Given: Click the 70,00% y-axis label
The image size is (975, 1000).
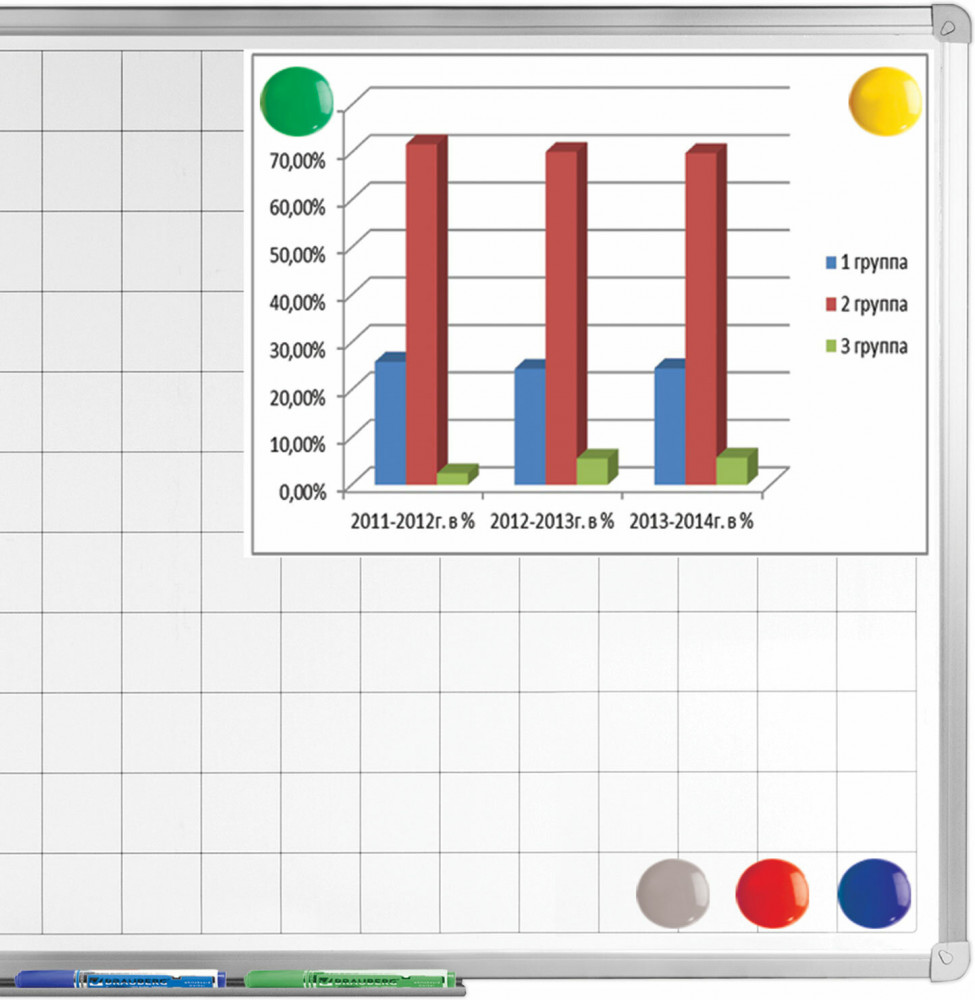Looking at the screenshot, I should (298, 159).
